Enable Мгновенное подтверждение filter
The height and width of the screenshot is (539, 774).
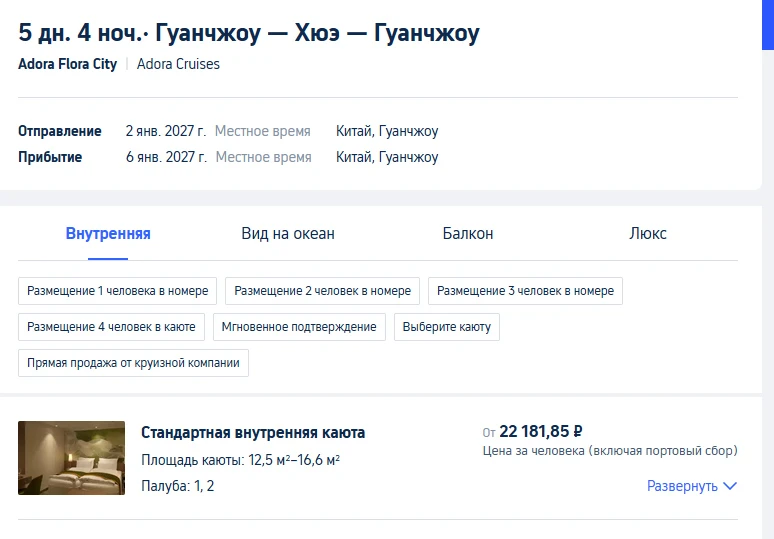(299, 327)
